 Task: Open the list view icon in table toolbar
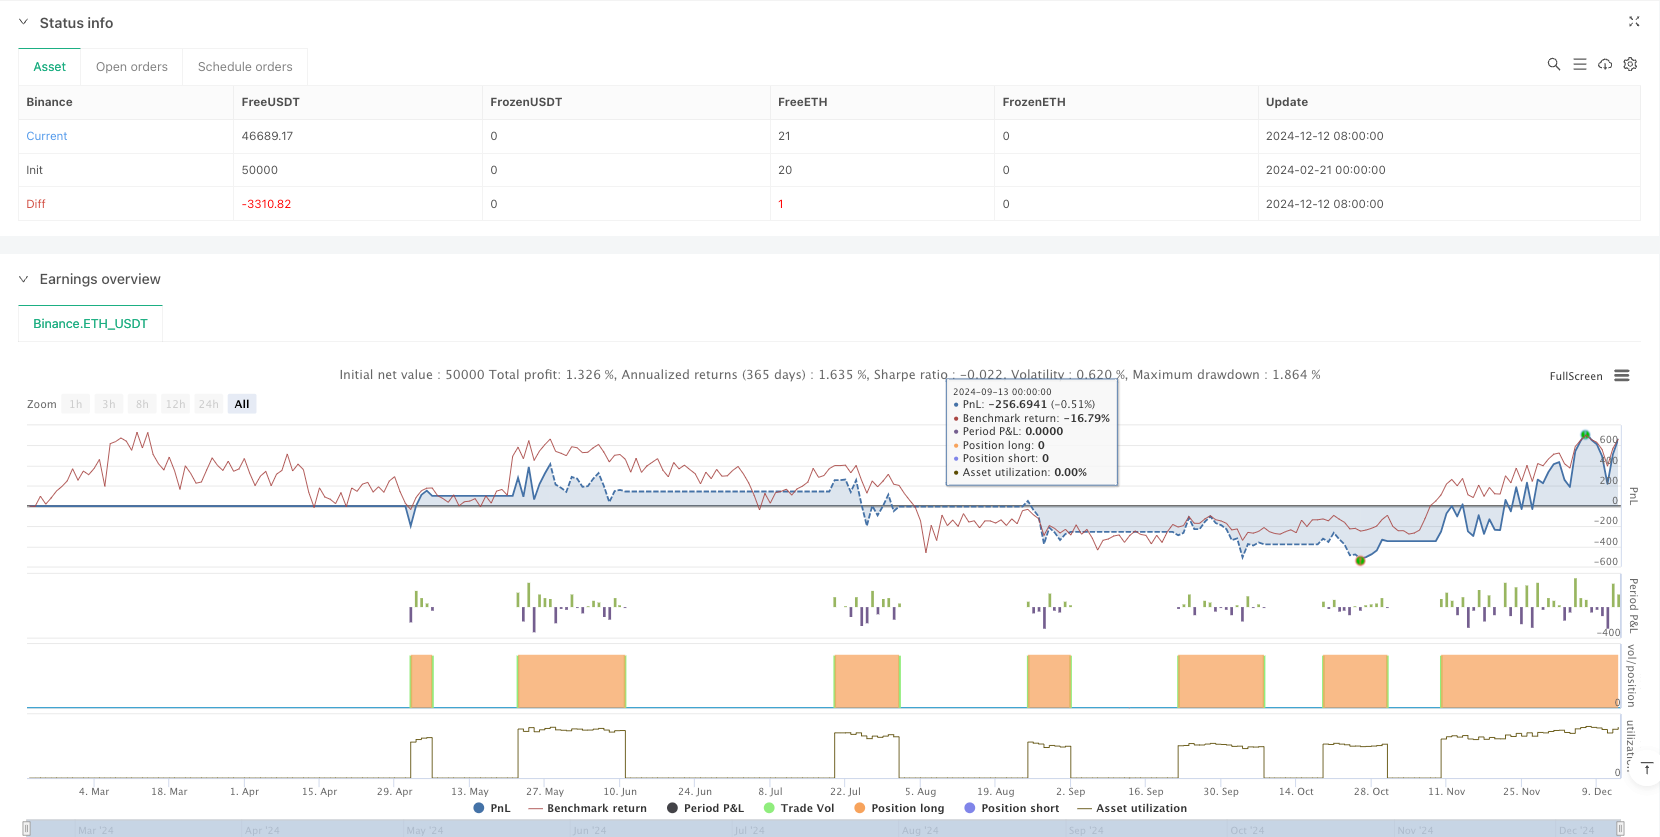[1579, 64]
